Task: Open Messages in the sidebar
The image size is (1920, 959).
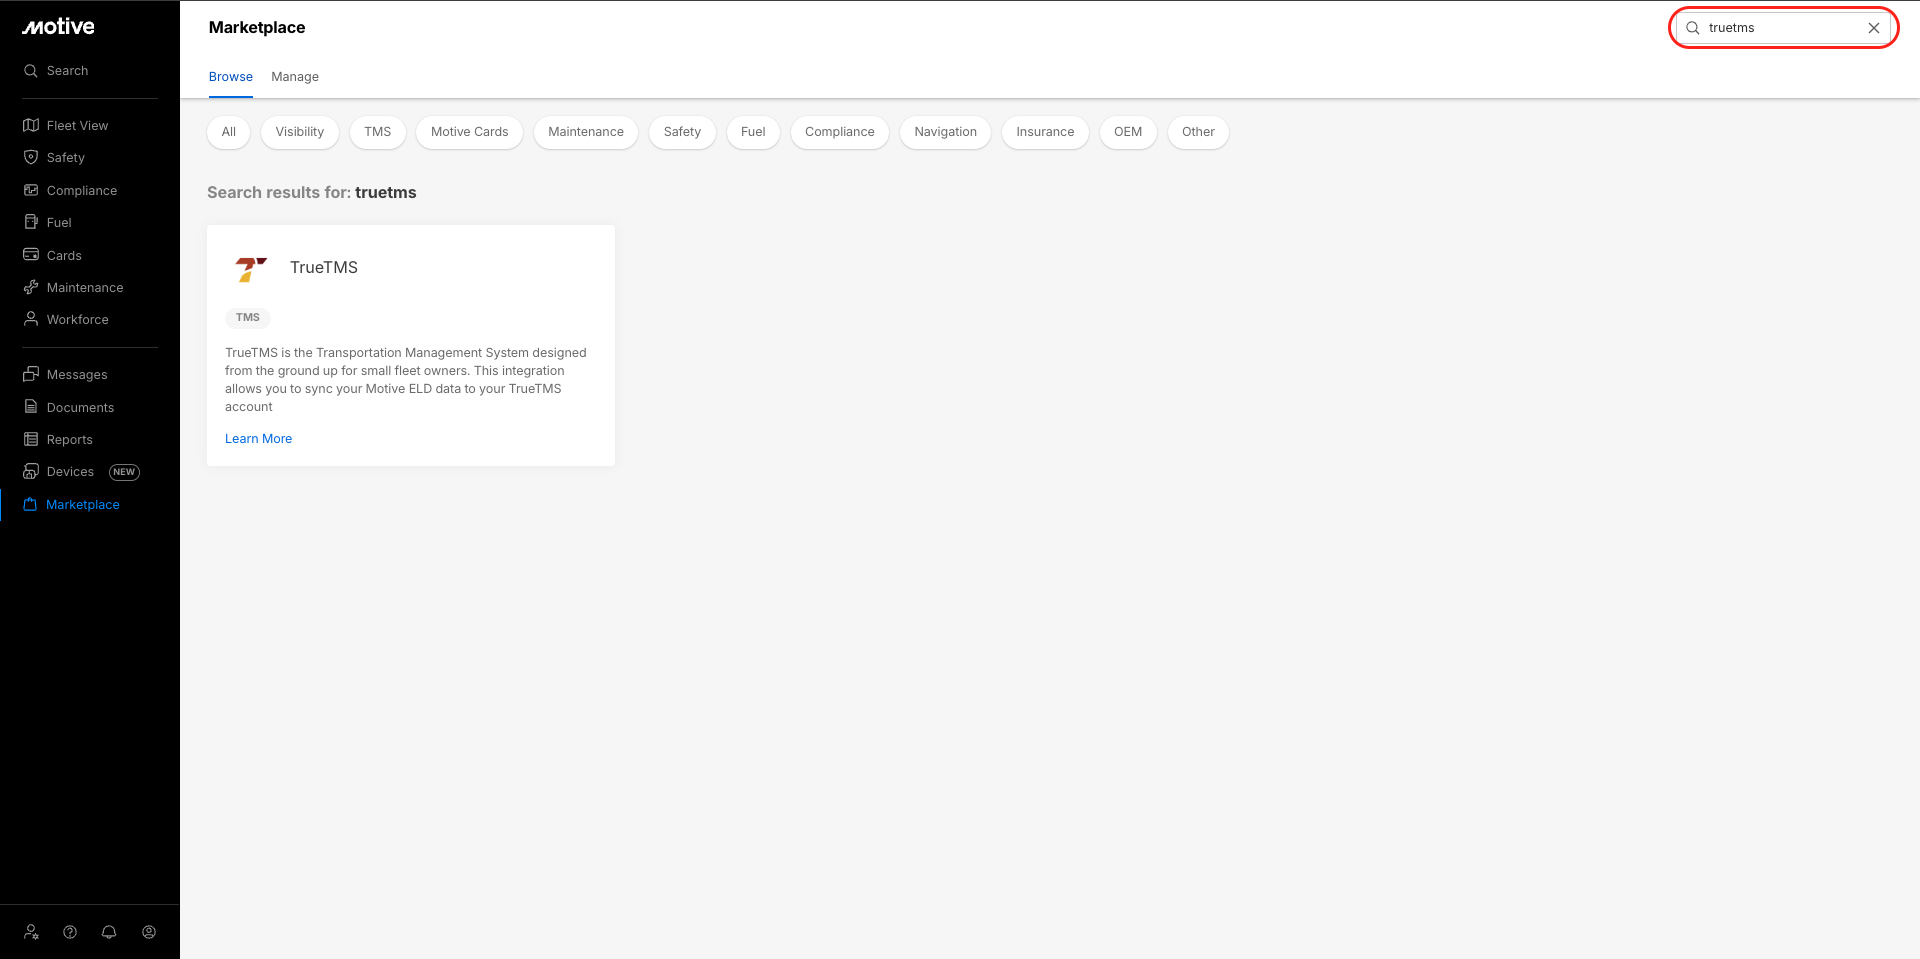Action: (77, 375)
